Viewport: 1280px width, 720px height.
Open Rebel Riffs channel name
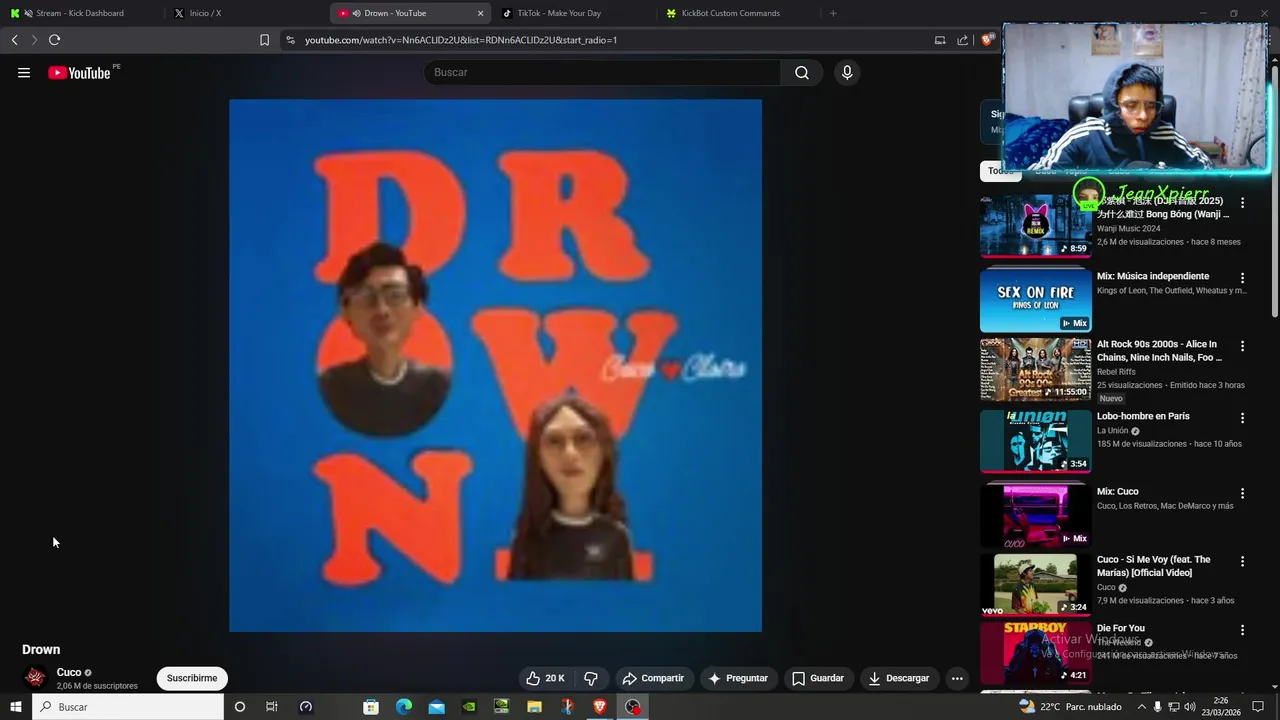click(1116, 371)
